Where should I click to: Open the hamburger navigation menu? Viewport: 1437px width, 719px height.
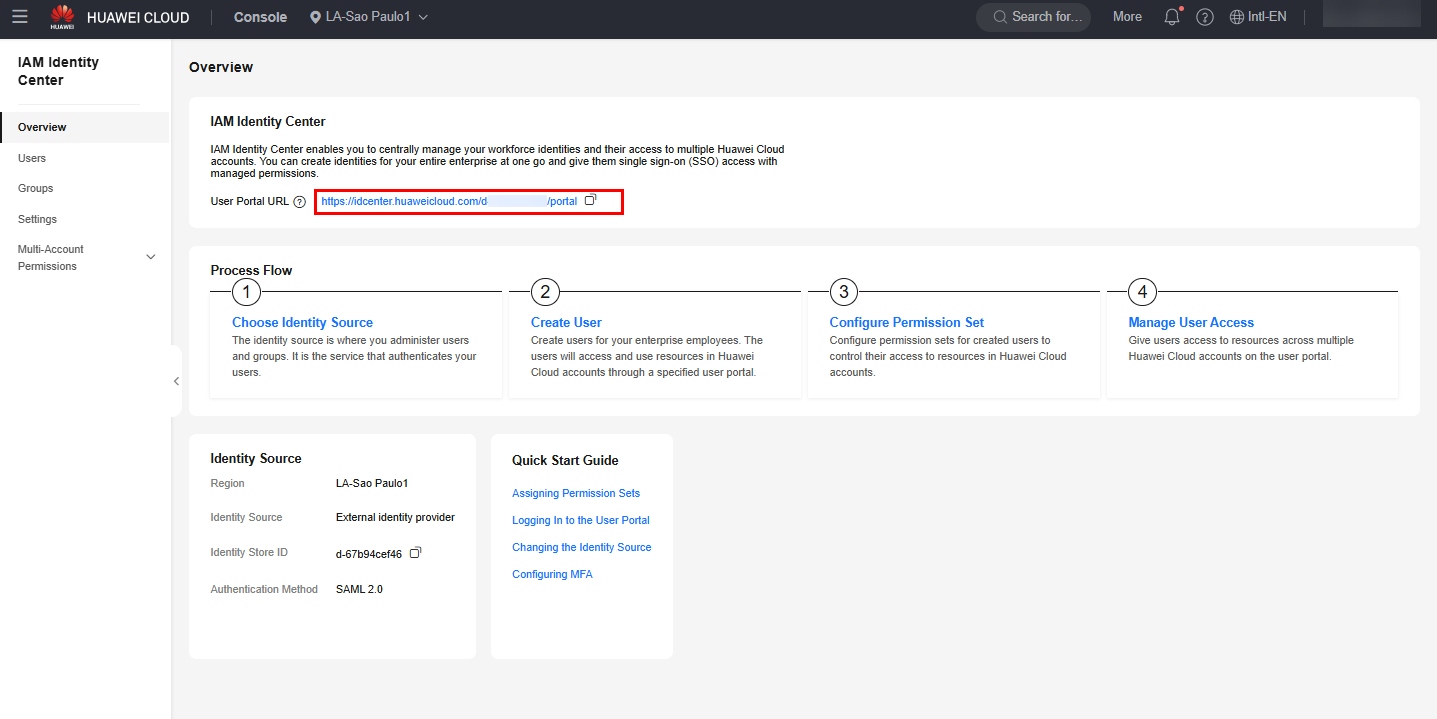pyautogui.click(x=20, y=17)
